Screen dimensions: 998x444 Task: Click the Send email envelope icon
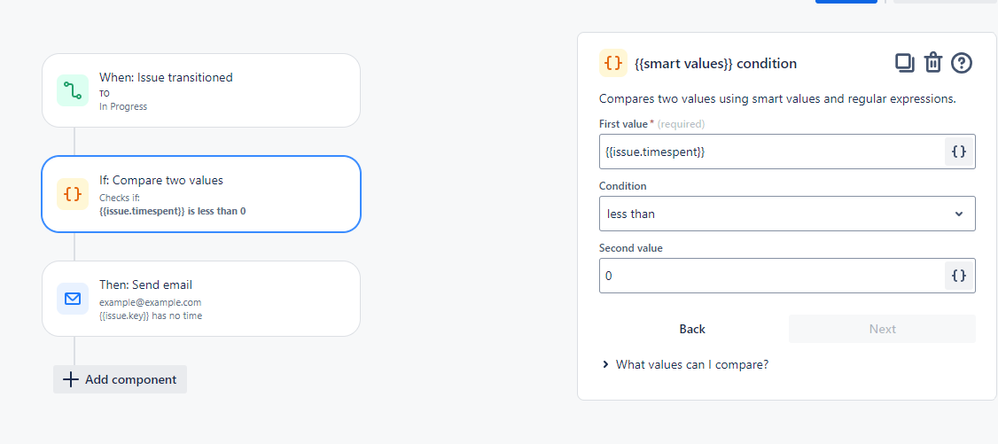[72, 298]
